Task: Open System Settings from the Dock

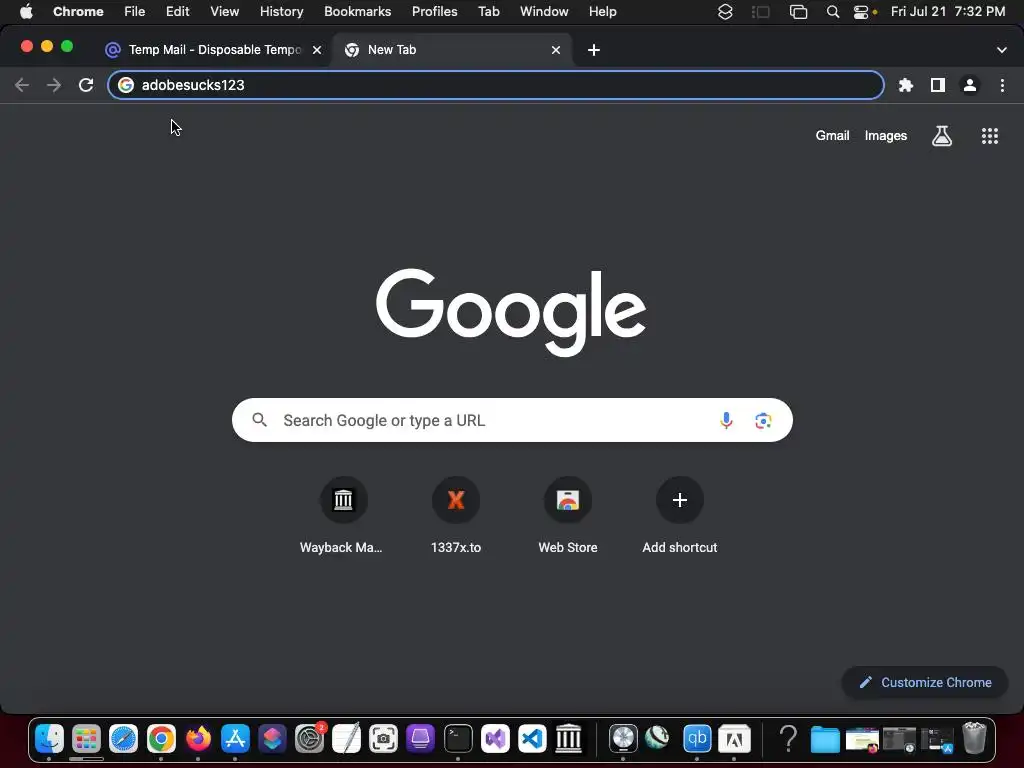Action: pos(310,739)
